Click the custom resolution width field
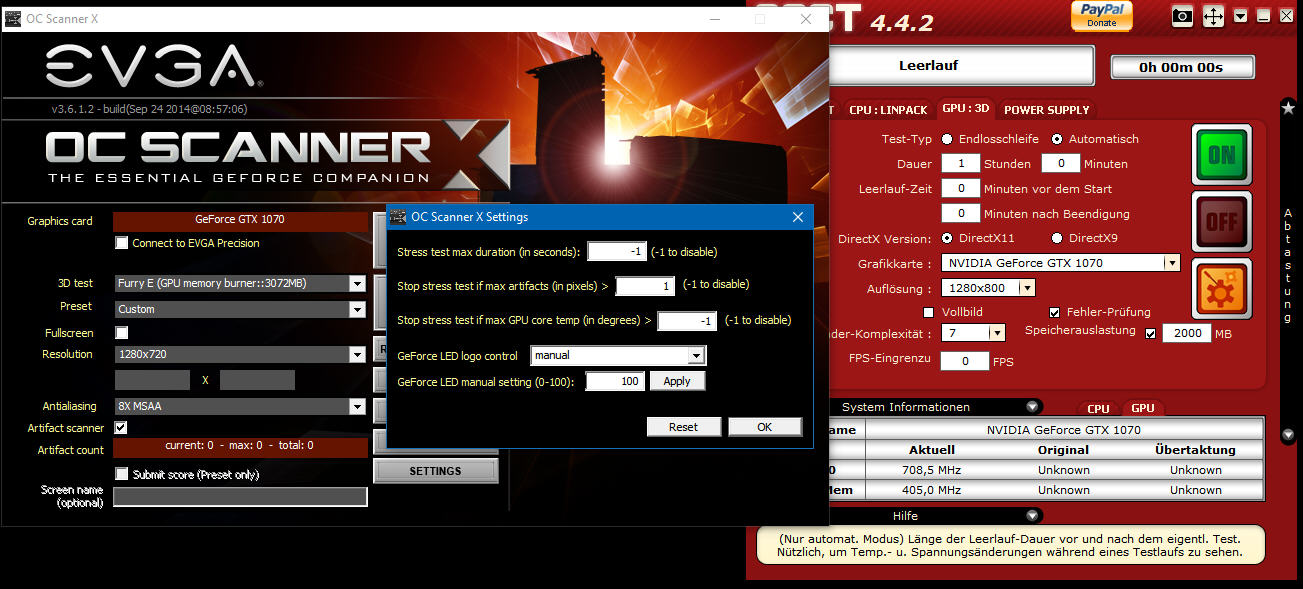The image size is (1303, 589). click(x=152, y=380)
